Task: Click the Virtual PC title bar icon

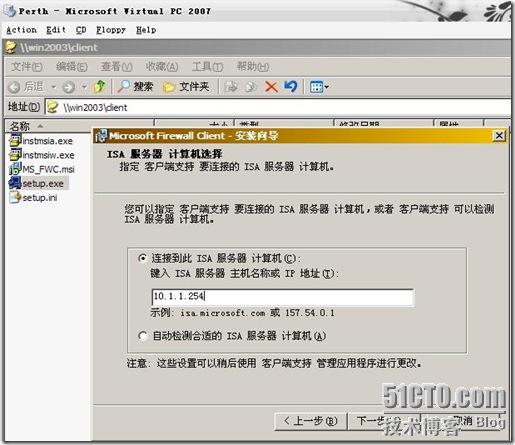Action: point(10,10)
